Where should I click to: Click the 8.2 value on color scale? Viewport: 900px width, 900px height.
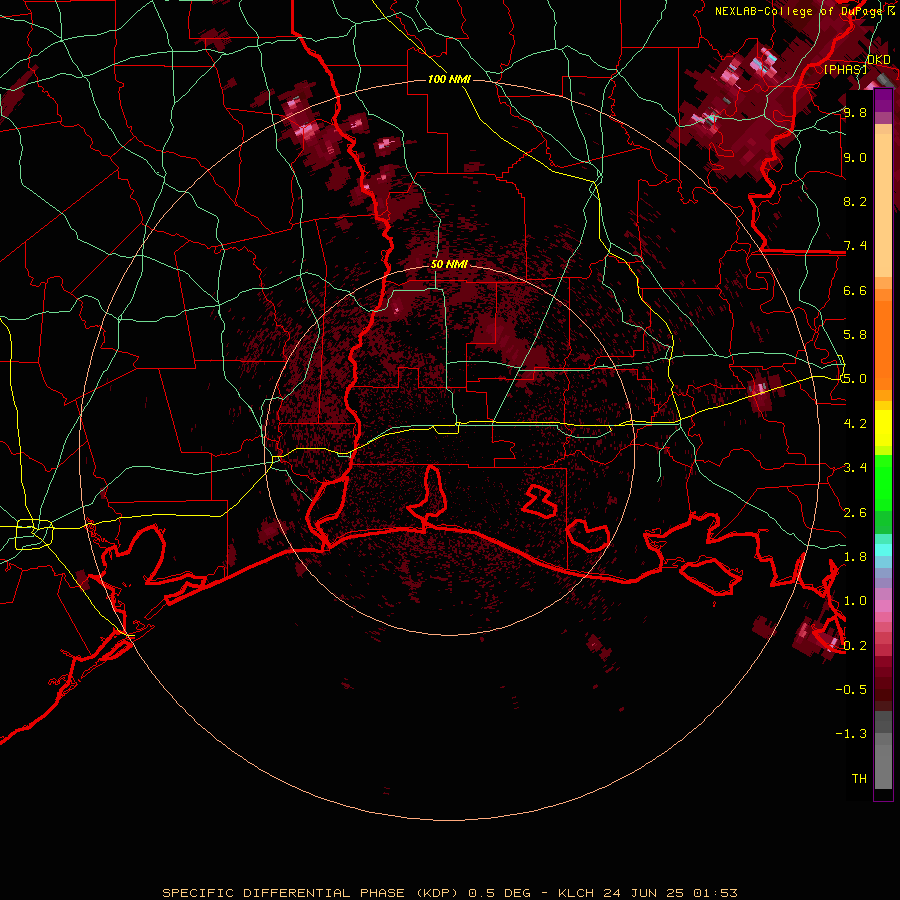click(x=855, y=201)
